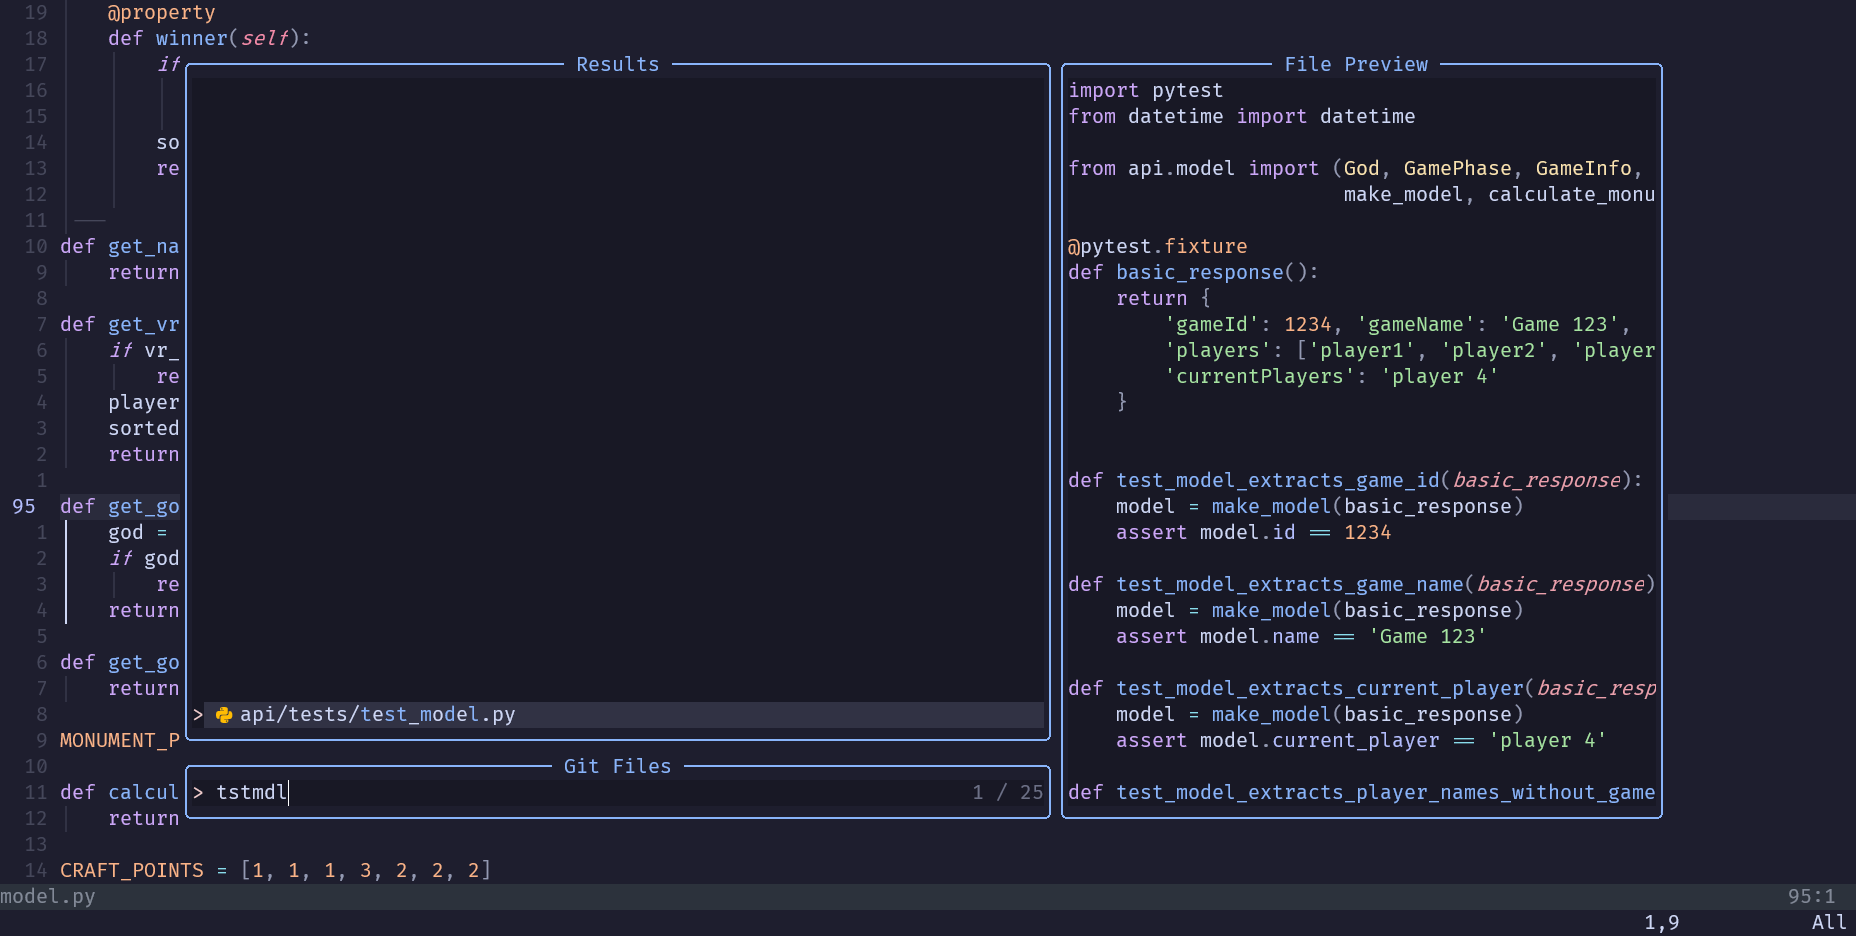Click def test_model_extracts_game_id in the preview
The height and width of the screenshot is (936, 1856).
(1356, 481)
